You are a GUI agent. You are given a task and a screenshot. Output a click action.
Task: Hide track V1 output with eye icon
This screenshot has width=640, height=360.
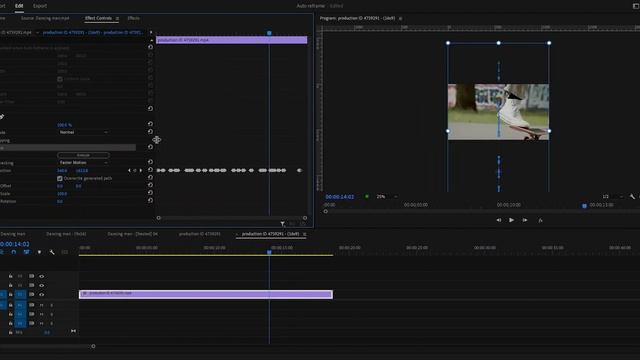pyautogui.click(x=41, y=294)
